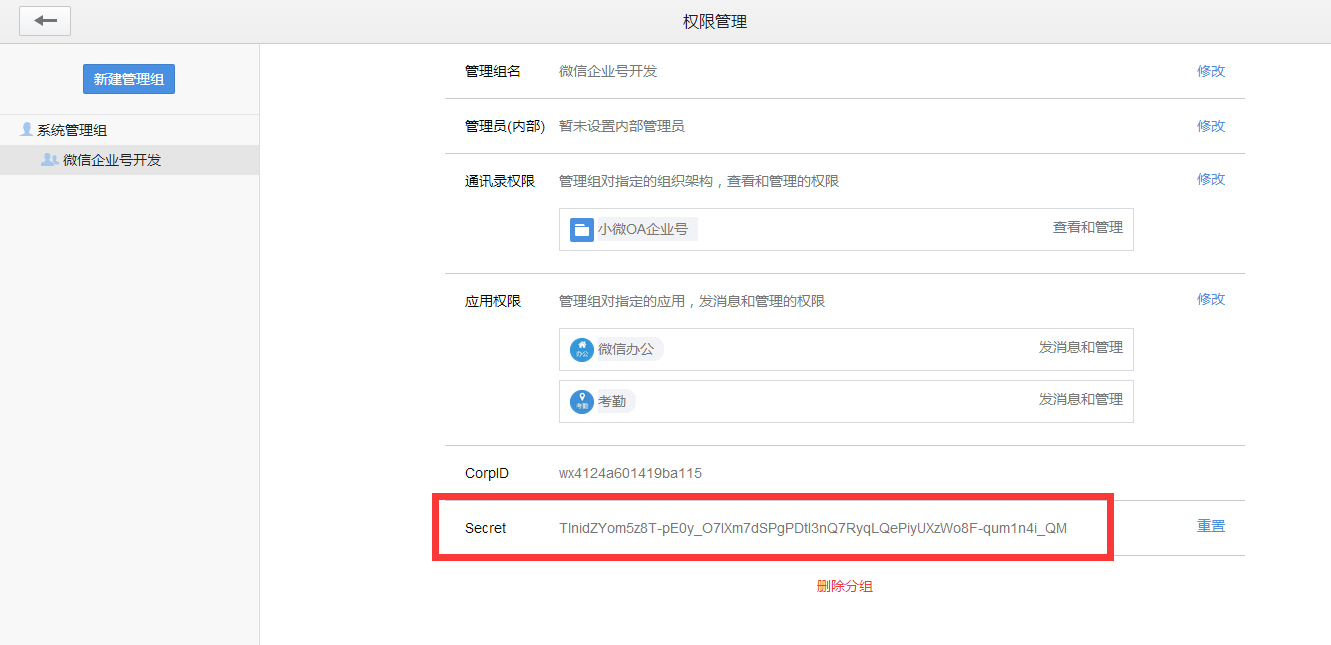The image size is (1331, 645).
Task: Click the 应用权限 label
Action: [x=493, y=301]
